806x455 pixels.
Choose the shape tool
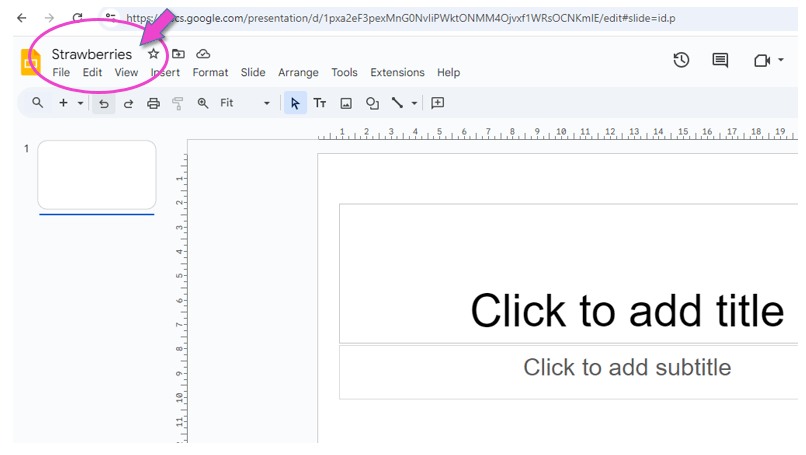click(x=372, y=103)
